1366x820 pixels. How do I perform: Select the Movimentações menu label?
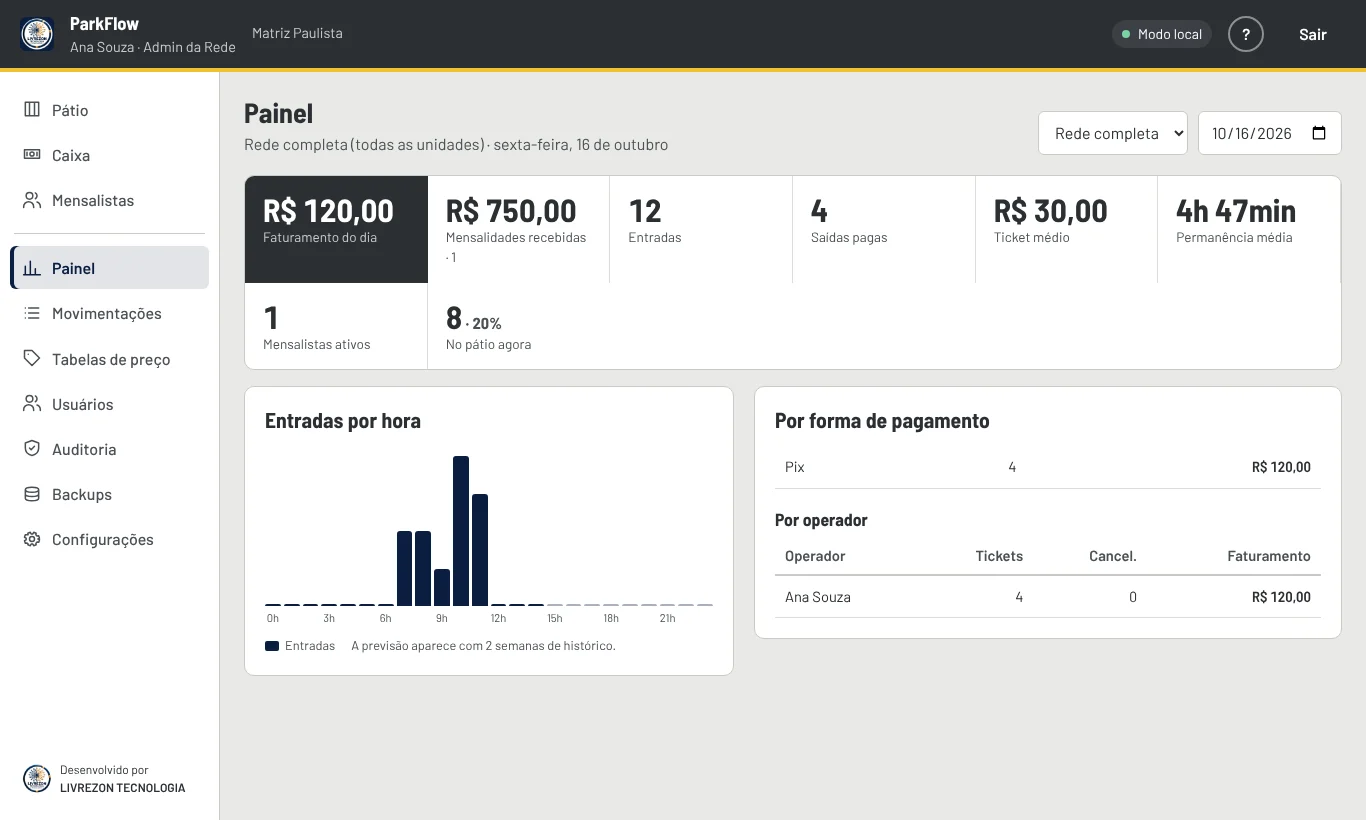coord(107,313)
